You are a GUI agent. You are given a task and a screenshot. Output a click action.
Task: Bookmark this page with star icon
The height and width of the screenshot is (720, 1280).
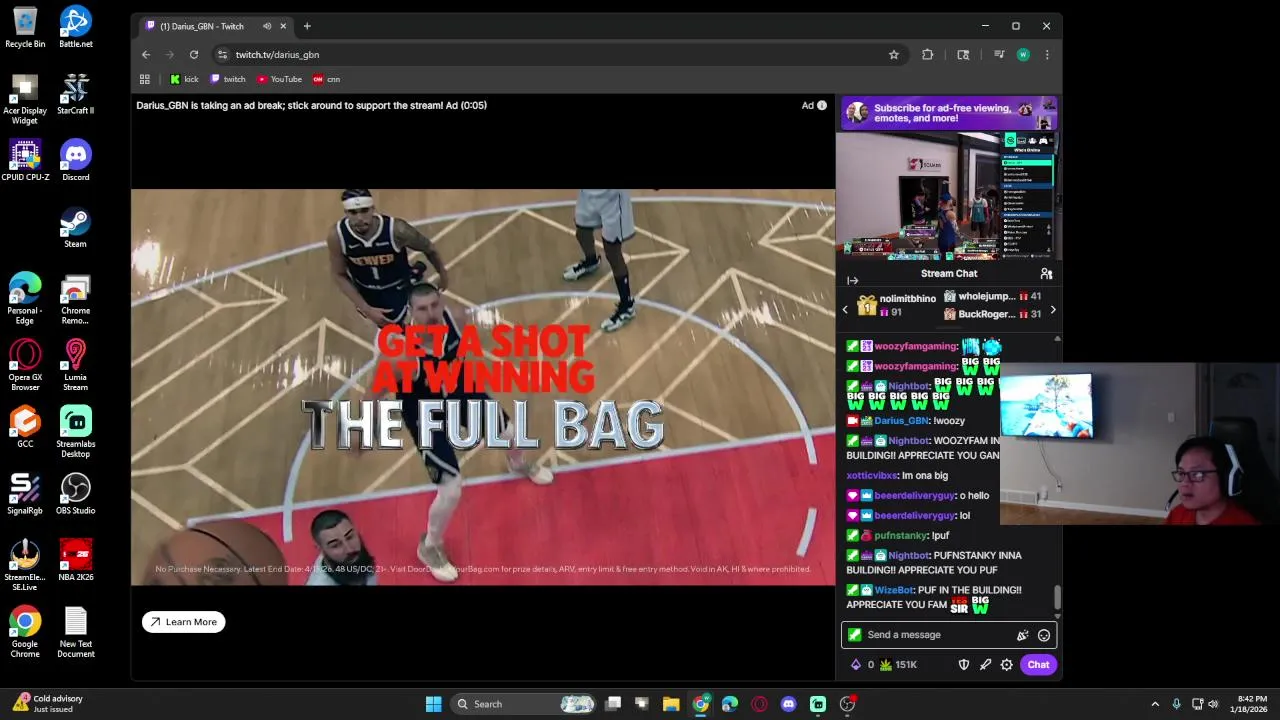pos(894,55)
